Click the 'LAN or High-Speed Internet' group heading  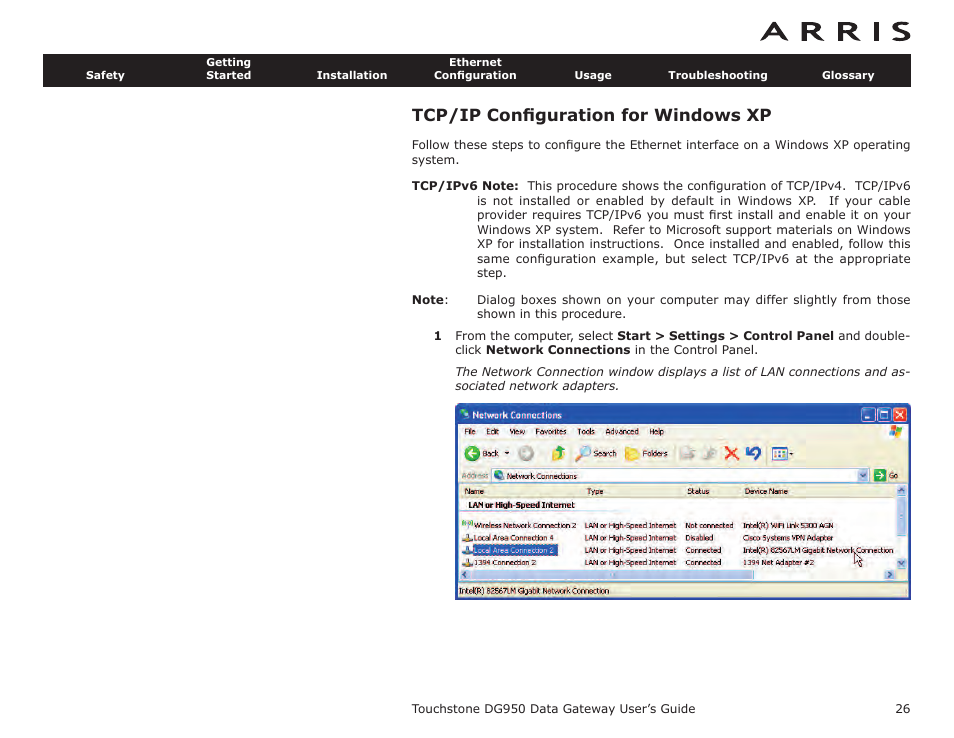coord(521,505)
